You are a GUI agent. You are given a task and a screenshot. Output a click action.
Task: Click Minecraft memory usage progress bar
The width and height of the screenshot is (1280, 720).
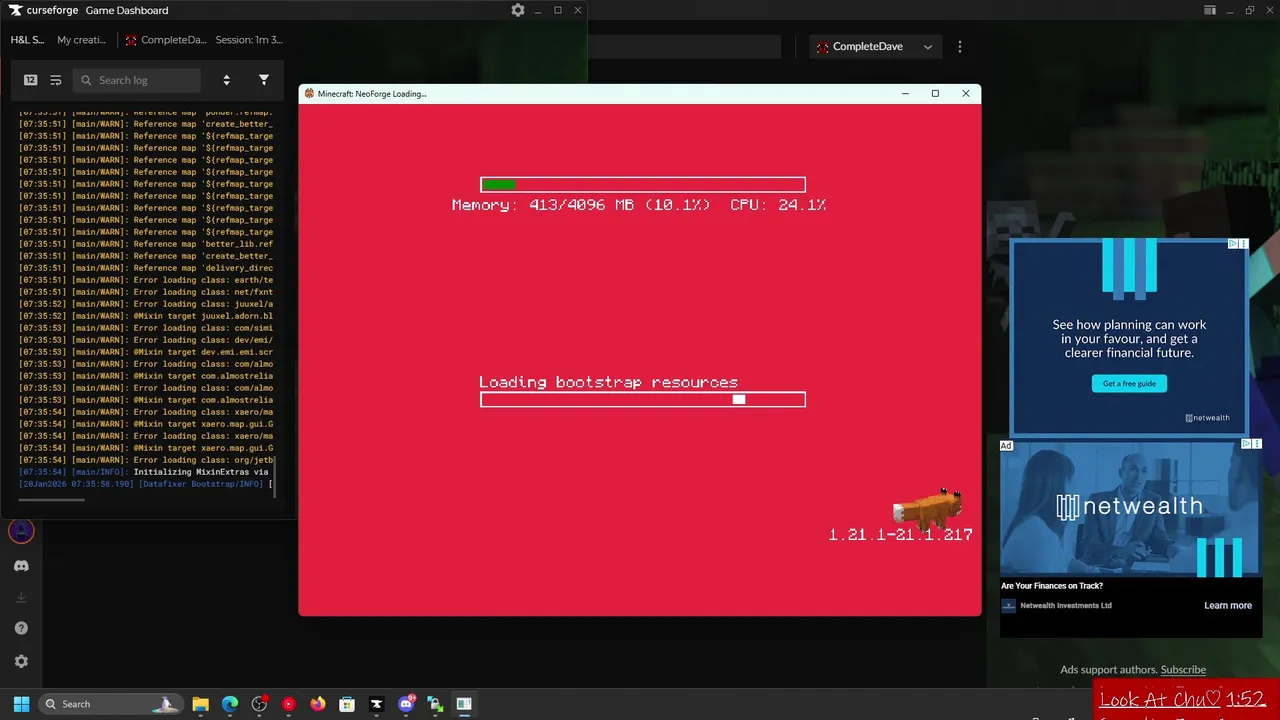[643, 184]
